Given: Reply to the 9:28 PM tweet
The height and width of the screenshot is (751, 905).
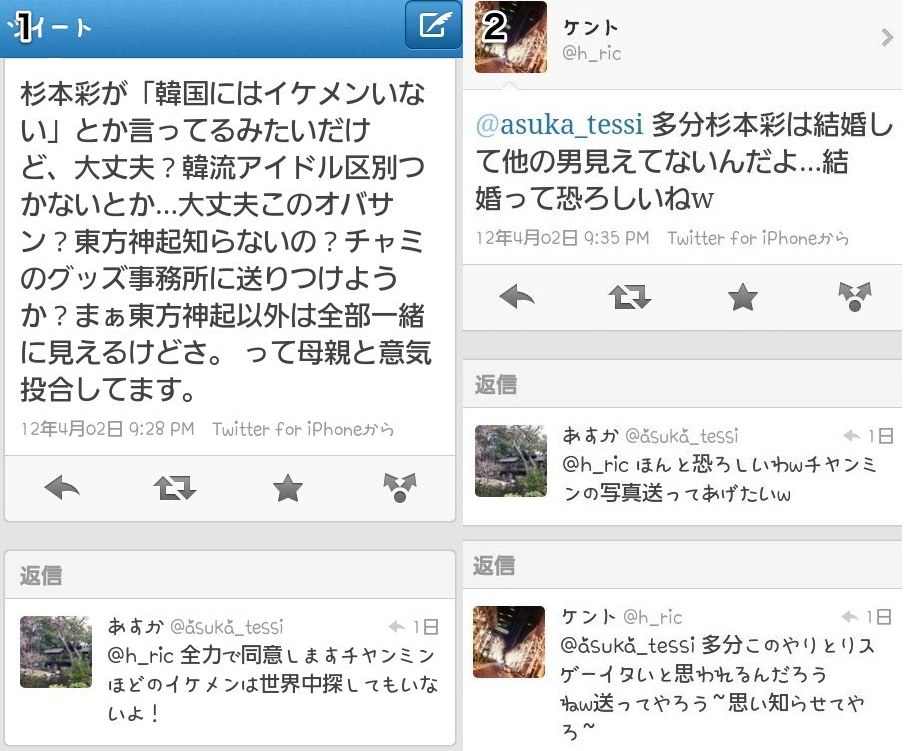Looking at the screenshot, I should (62, 488).
